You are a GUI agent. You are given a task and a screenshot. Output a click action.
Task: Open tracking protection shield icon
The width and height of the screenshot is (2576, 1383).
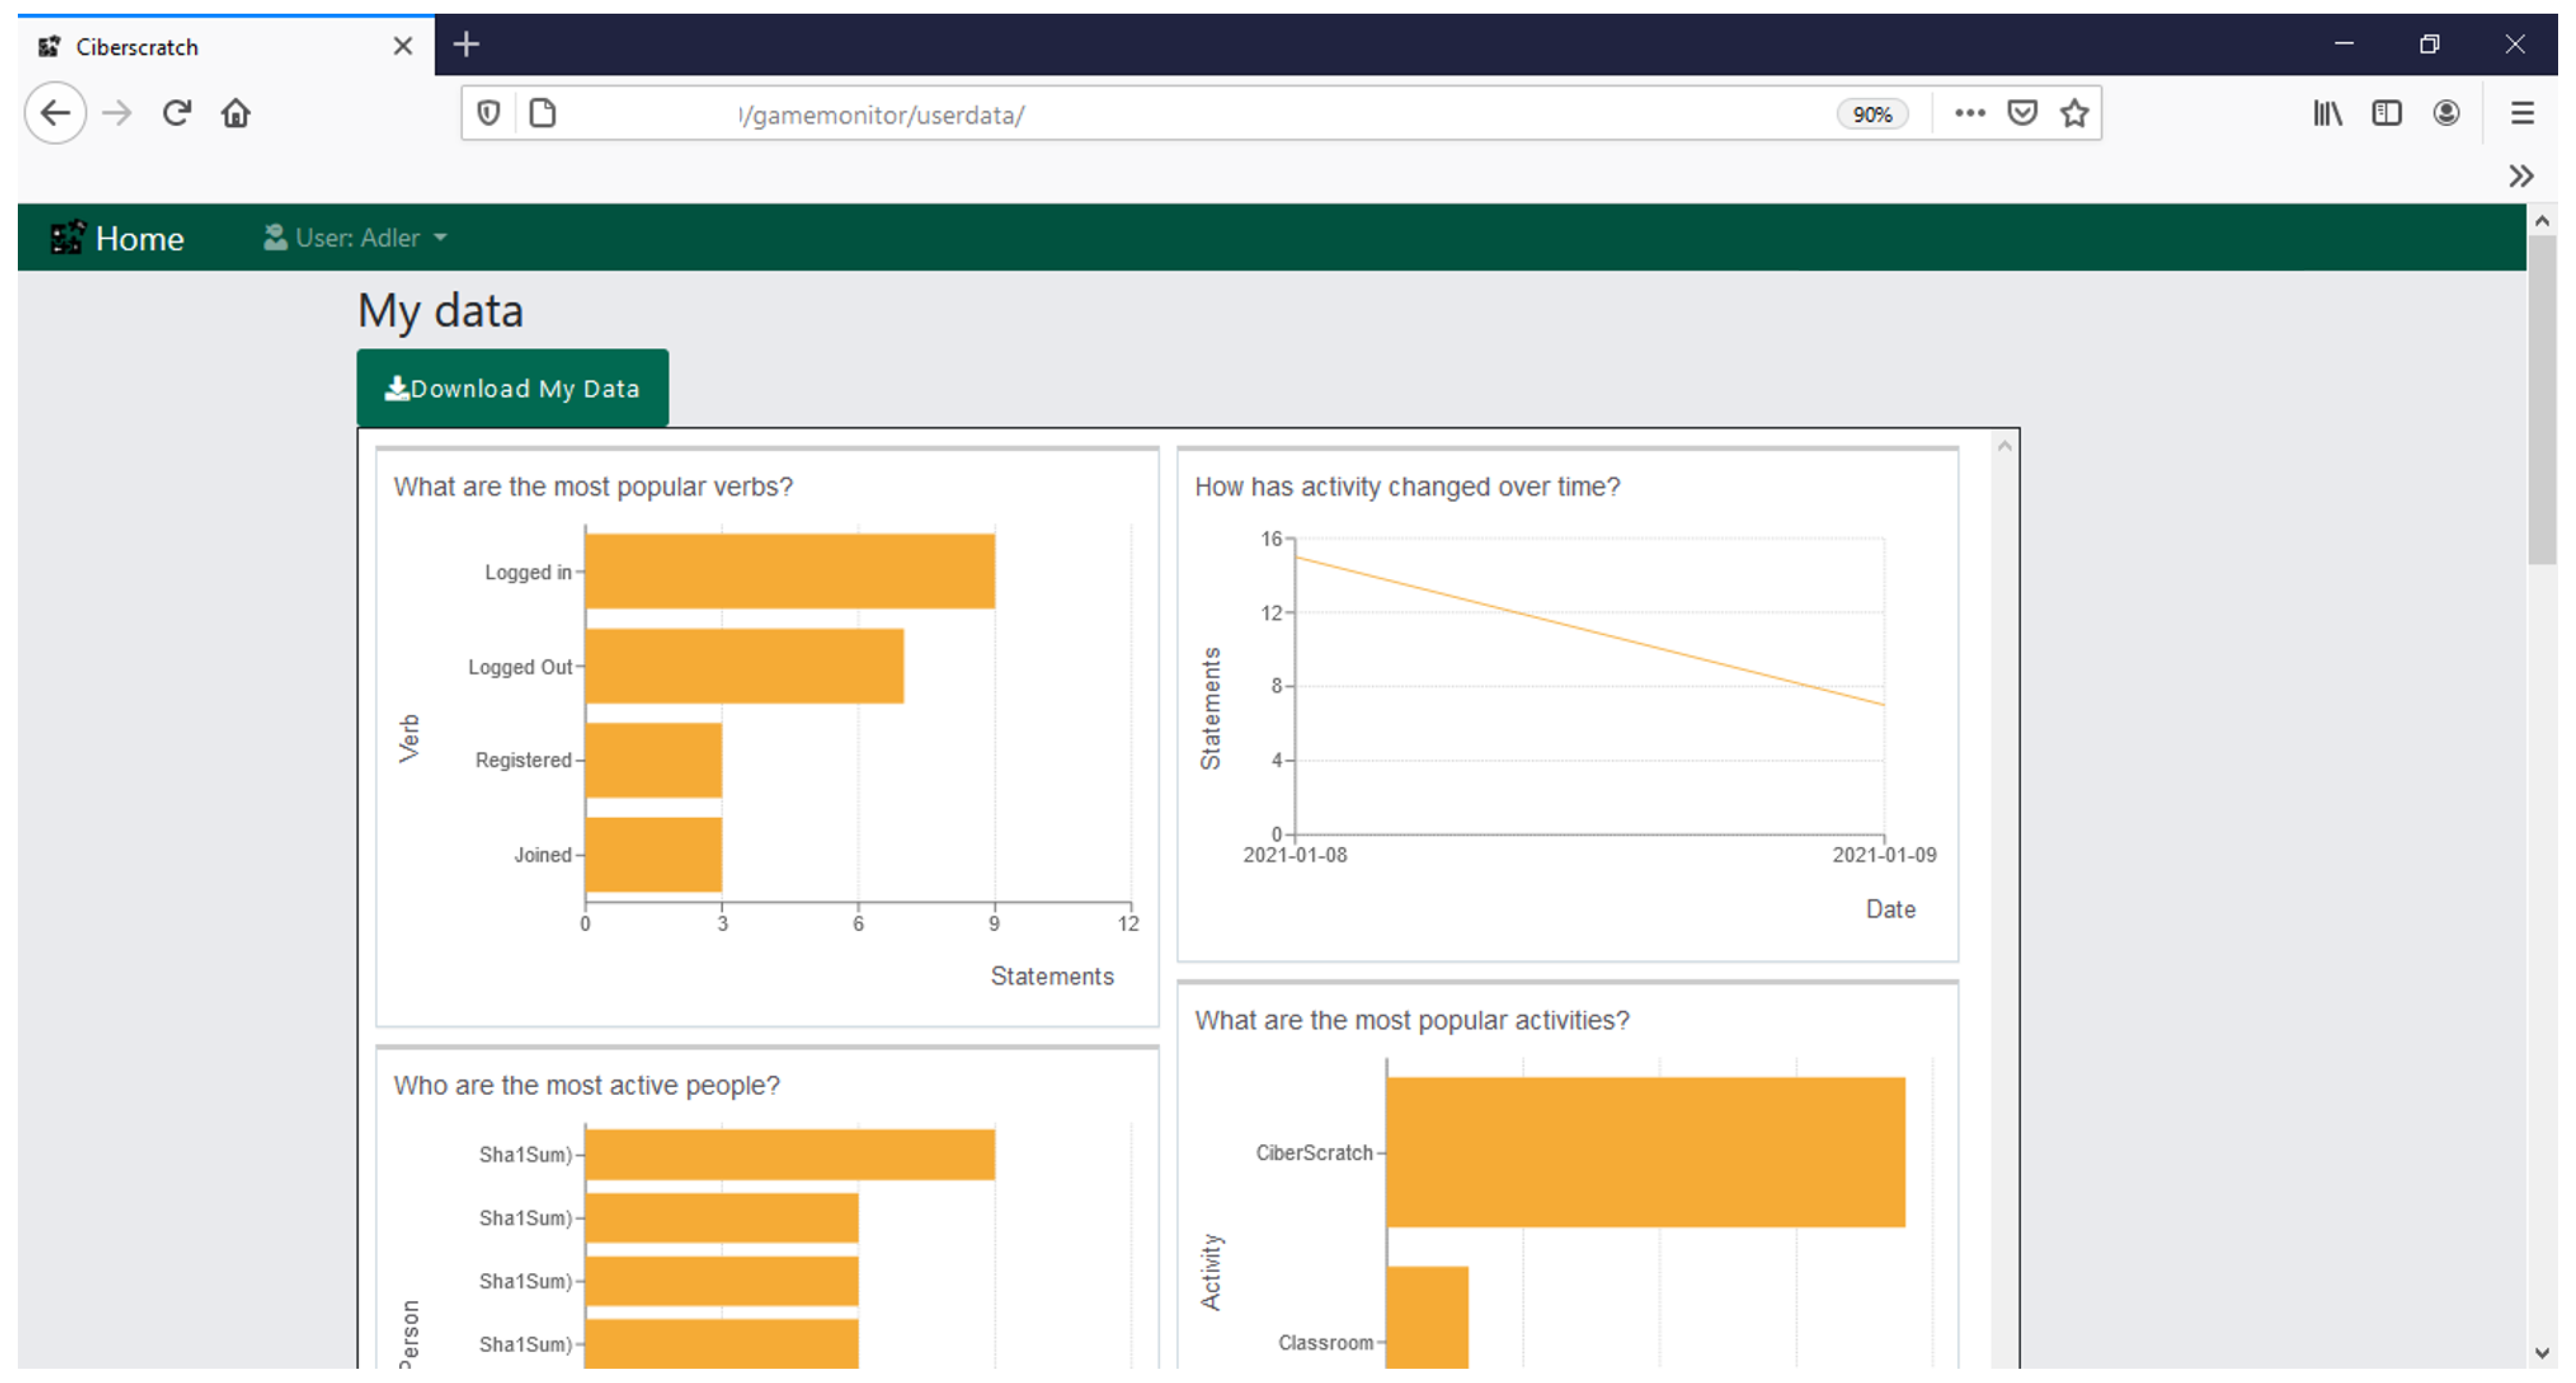488,113
